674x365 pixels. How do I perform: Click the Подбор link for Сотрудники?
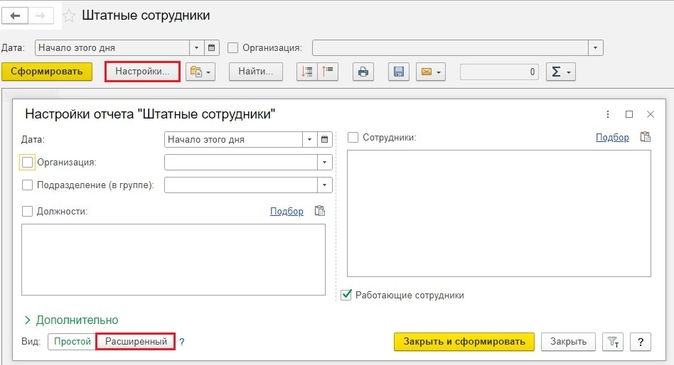click(x=612, y=138)
